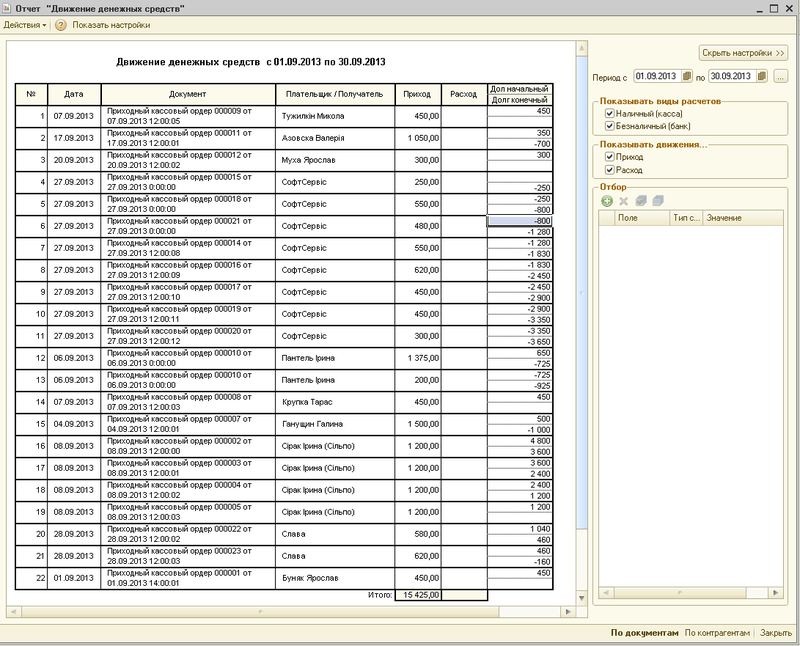Uncheck the Наличный (касса) checkbox
Screen dimensions: 800x646
click(609, 114)
